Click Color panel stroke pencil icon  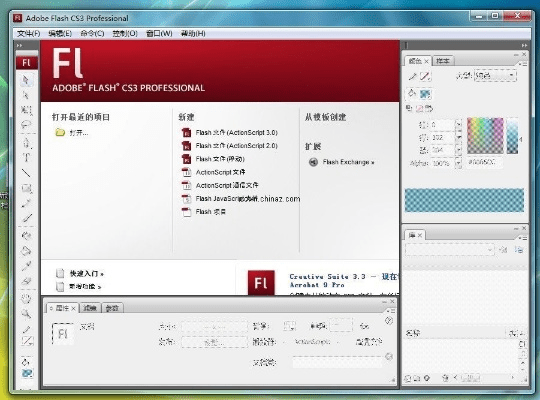(412, 76)
